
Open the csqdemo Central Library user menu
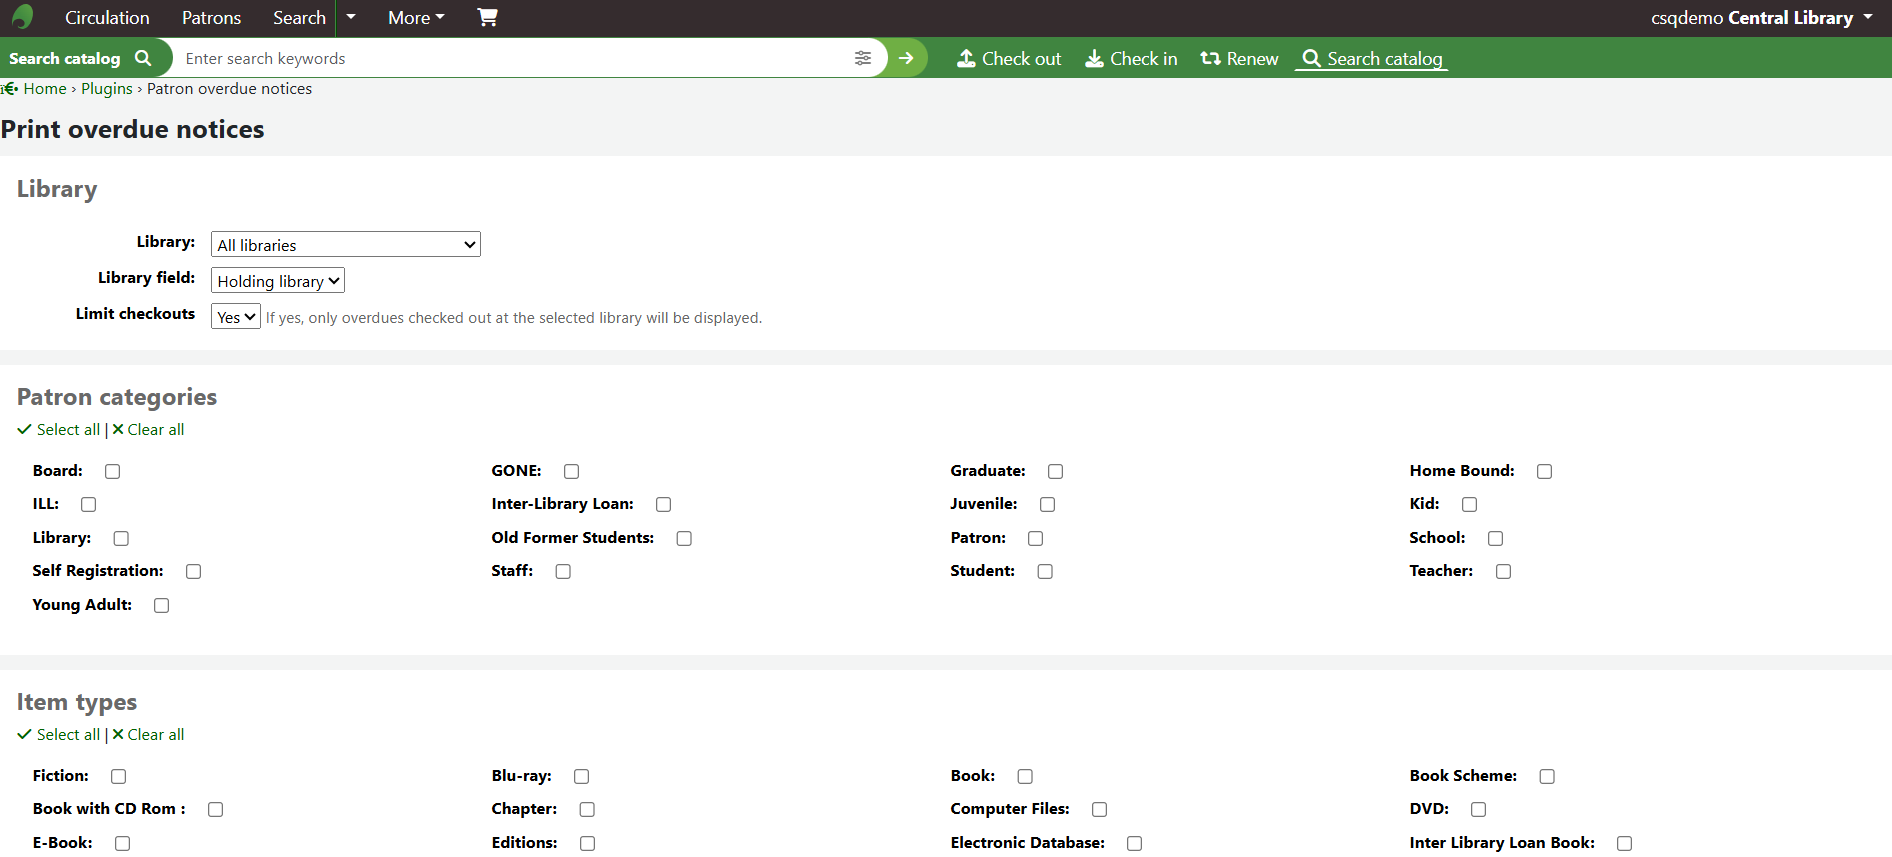1762,18
